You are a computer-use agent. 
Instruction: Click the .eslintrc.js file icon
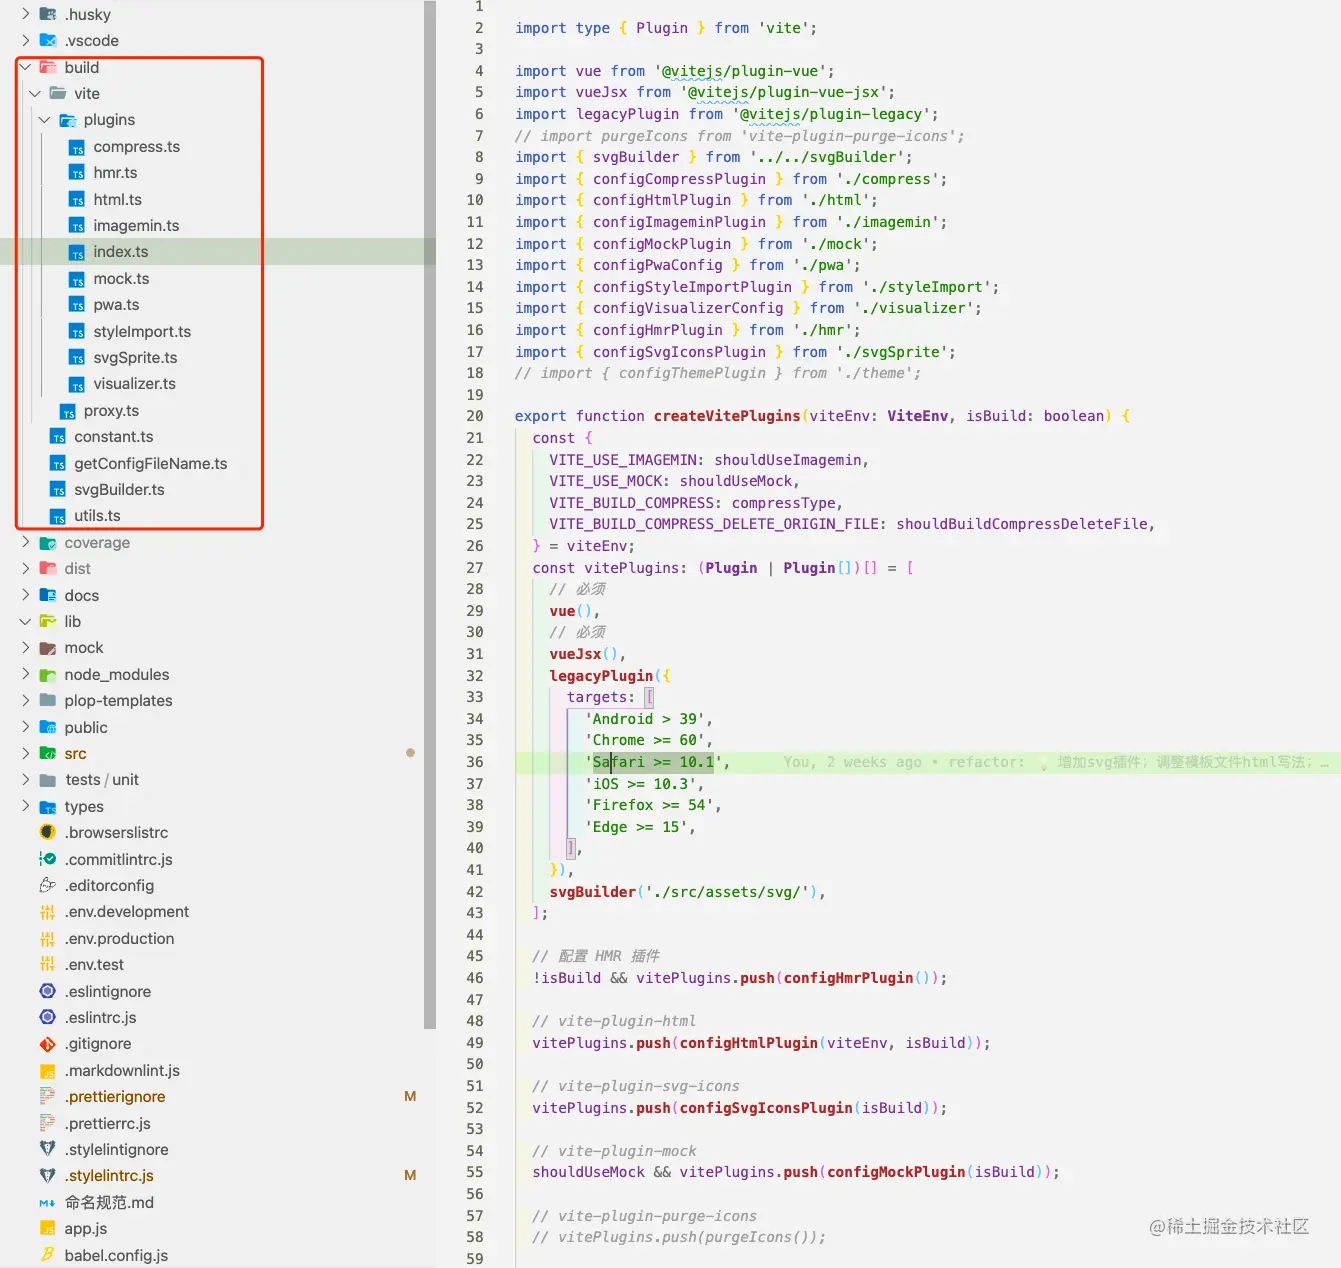[47, 1017]
